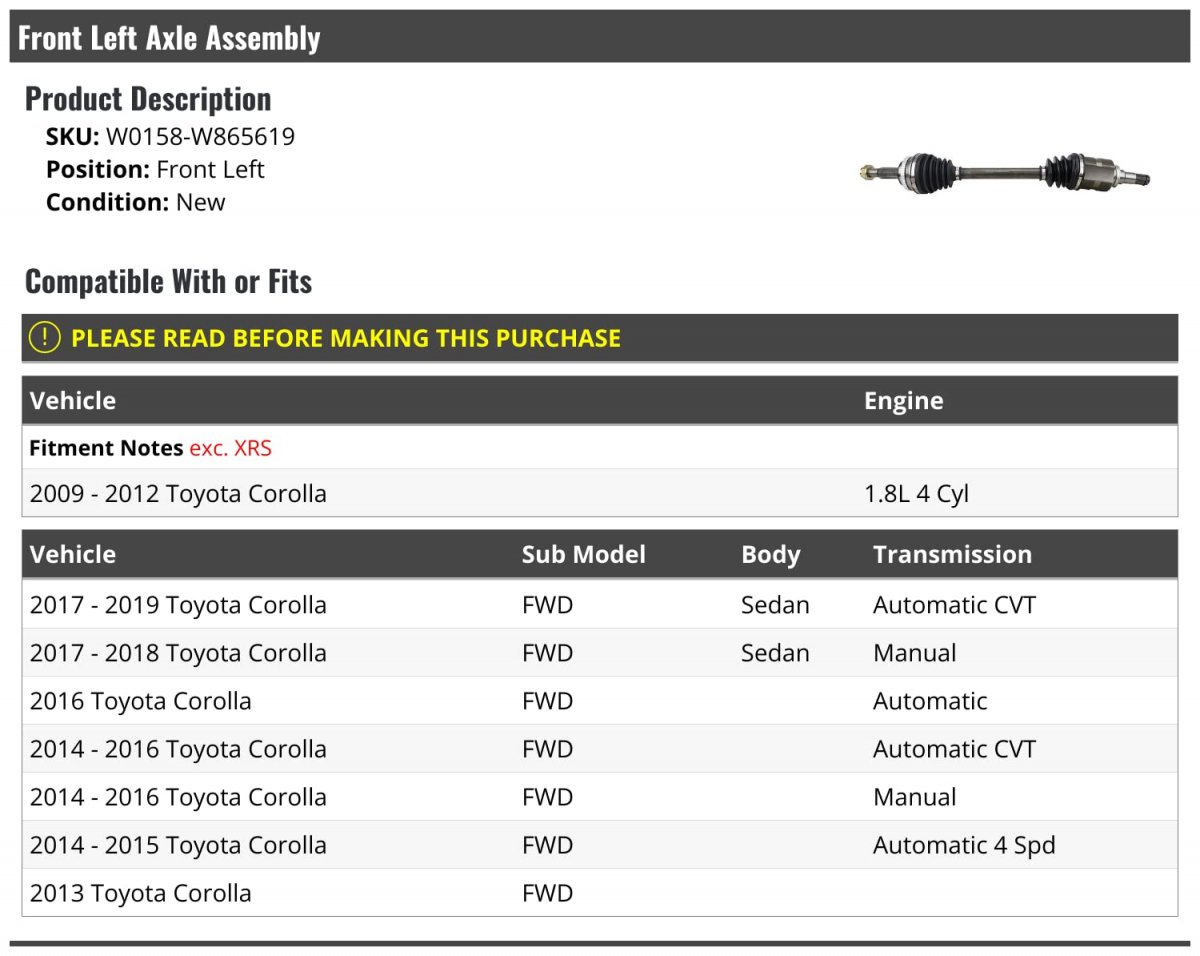1200x956 pixels.
Task: Click the 1.8L 4 Cyl engine cell
Action: click(916, 494)
